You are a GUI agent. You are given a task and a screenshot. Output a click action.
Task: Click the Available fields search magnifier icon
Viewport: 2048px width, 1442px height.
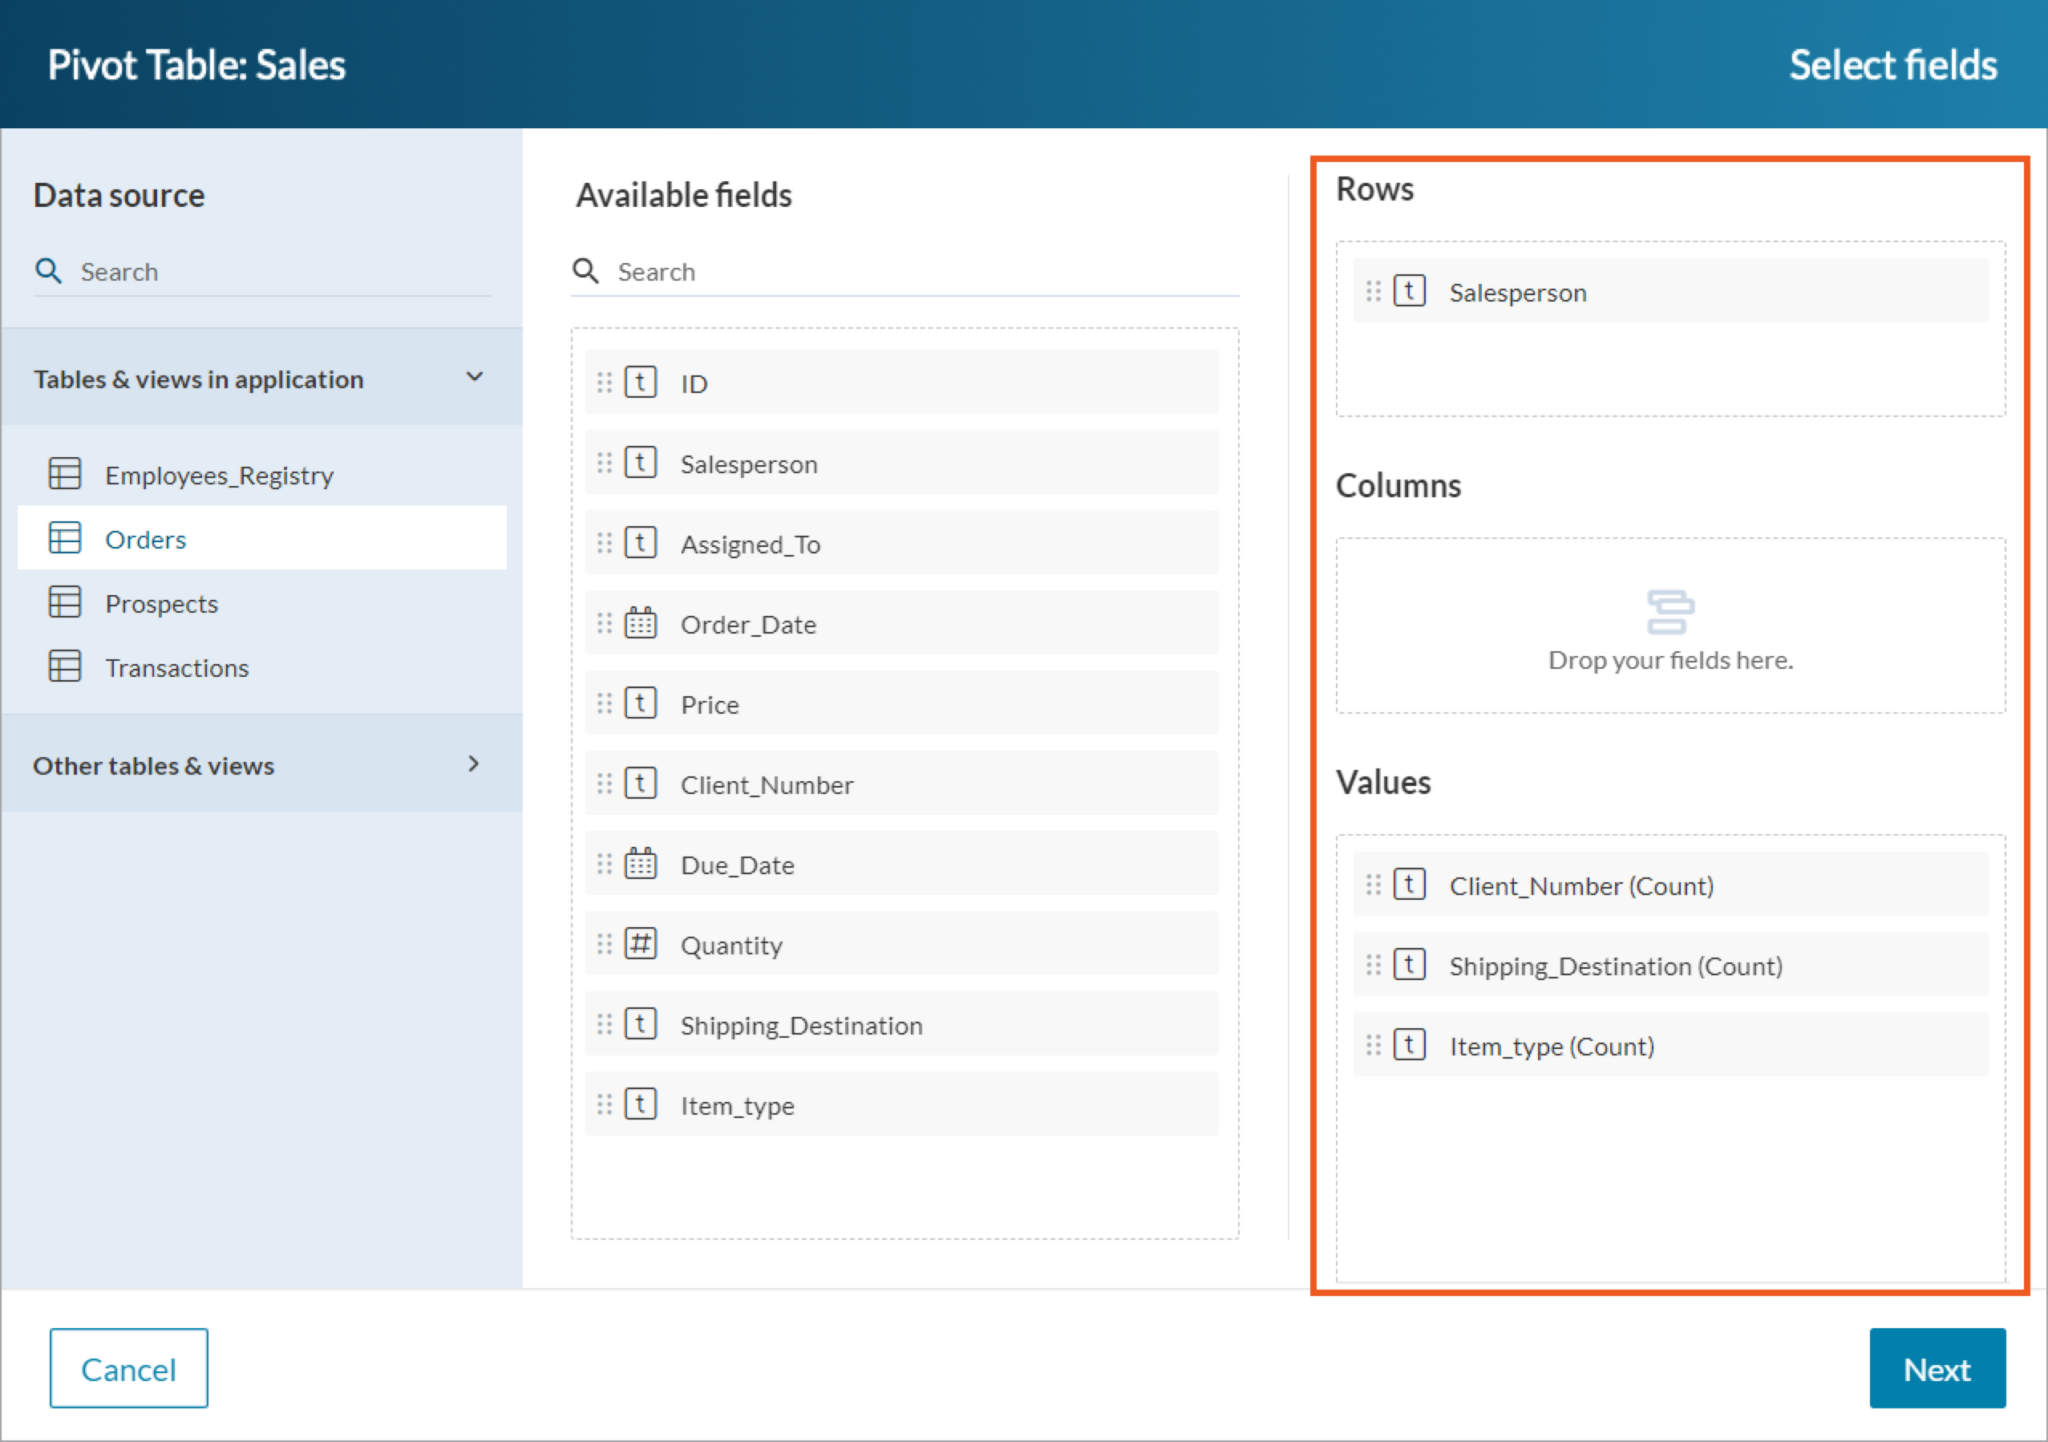(585, 271)
